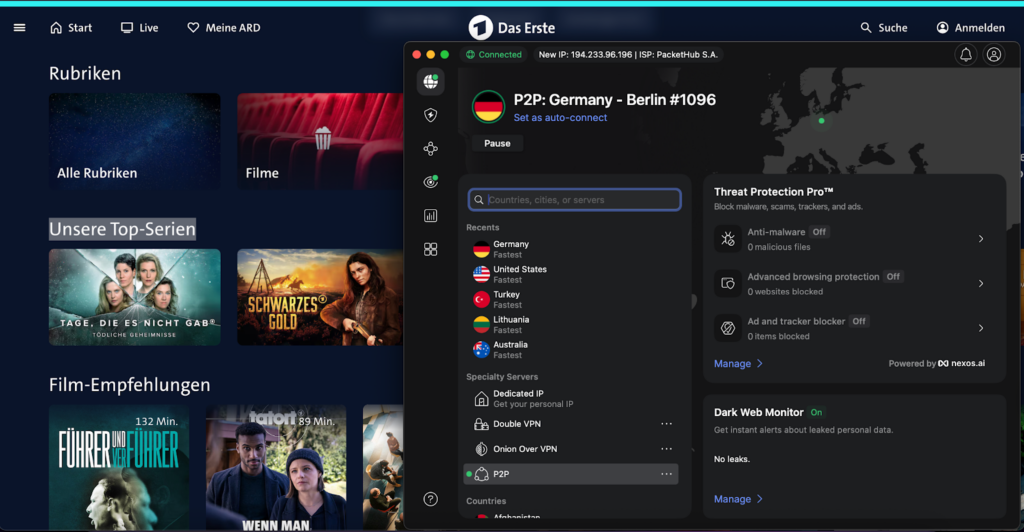Open Tage, die es nicht gab thumbnail
This screenshot has width=1024, height=532.
point(135,297)
